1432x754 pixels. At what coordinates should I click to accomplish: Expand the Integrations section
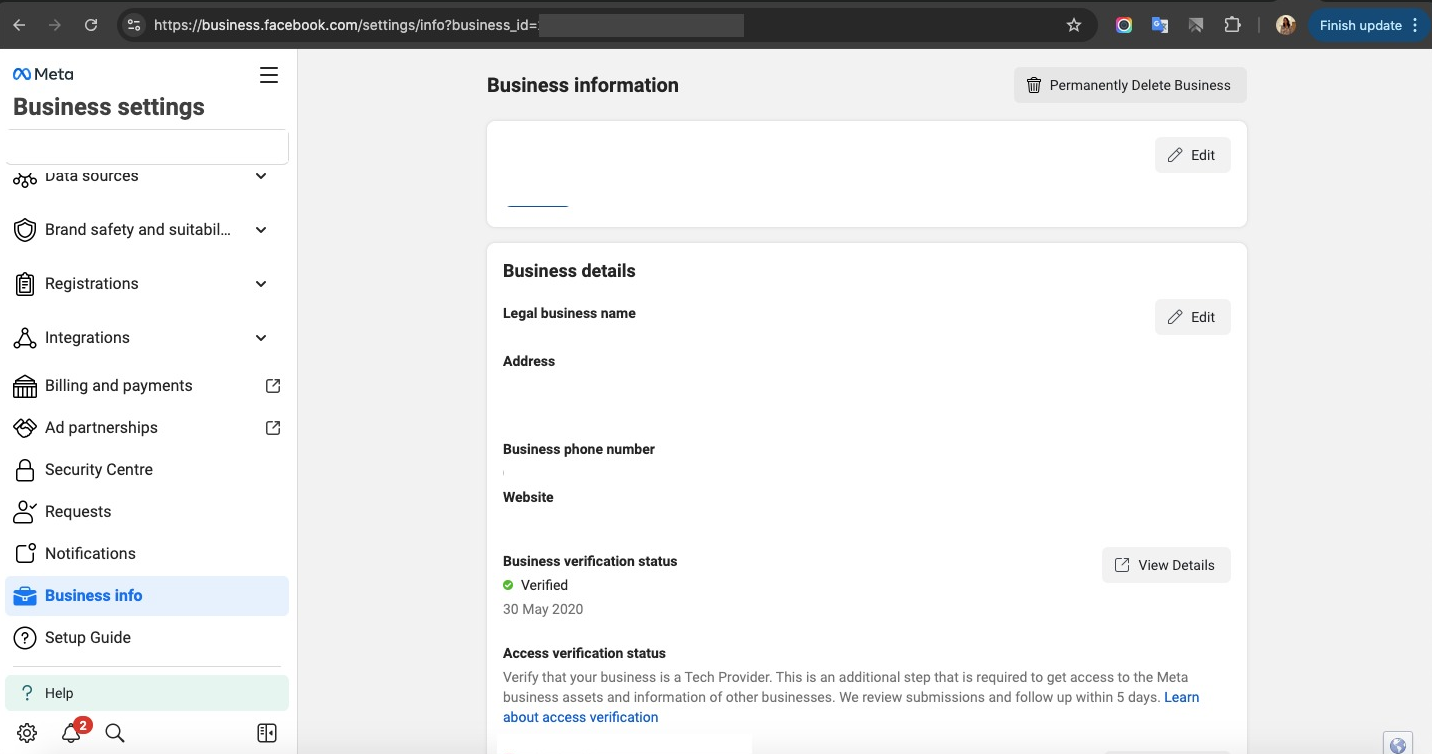click(x=261, y=338)
